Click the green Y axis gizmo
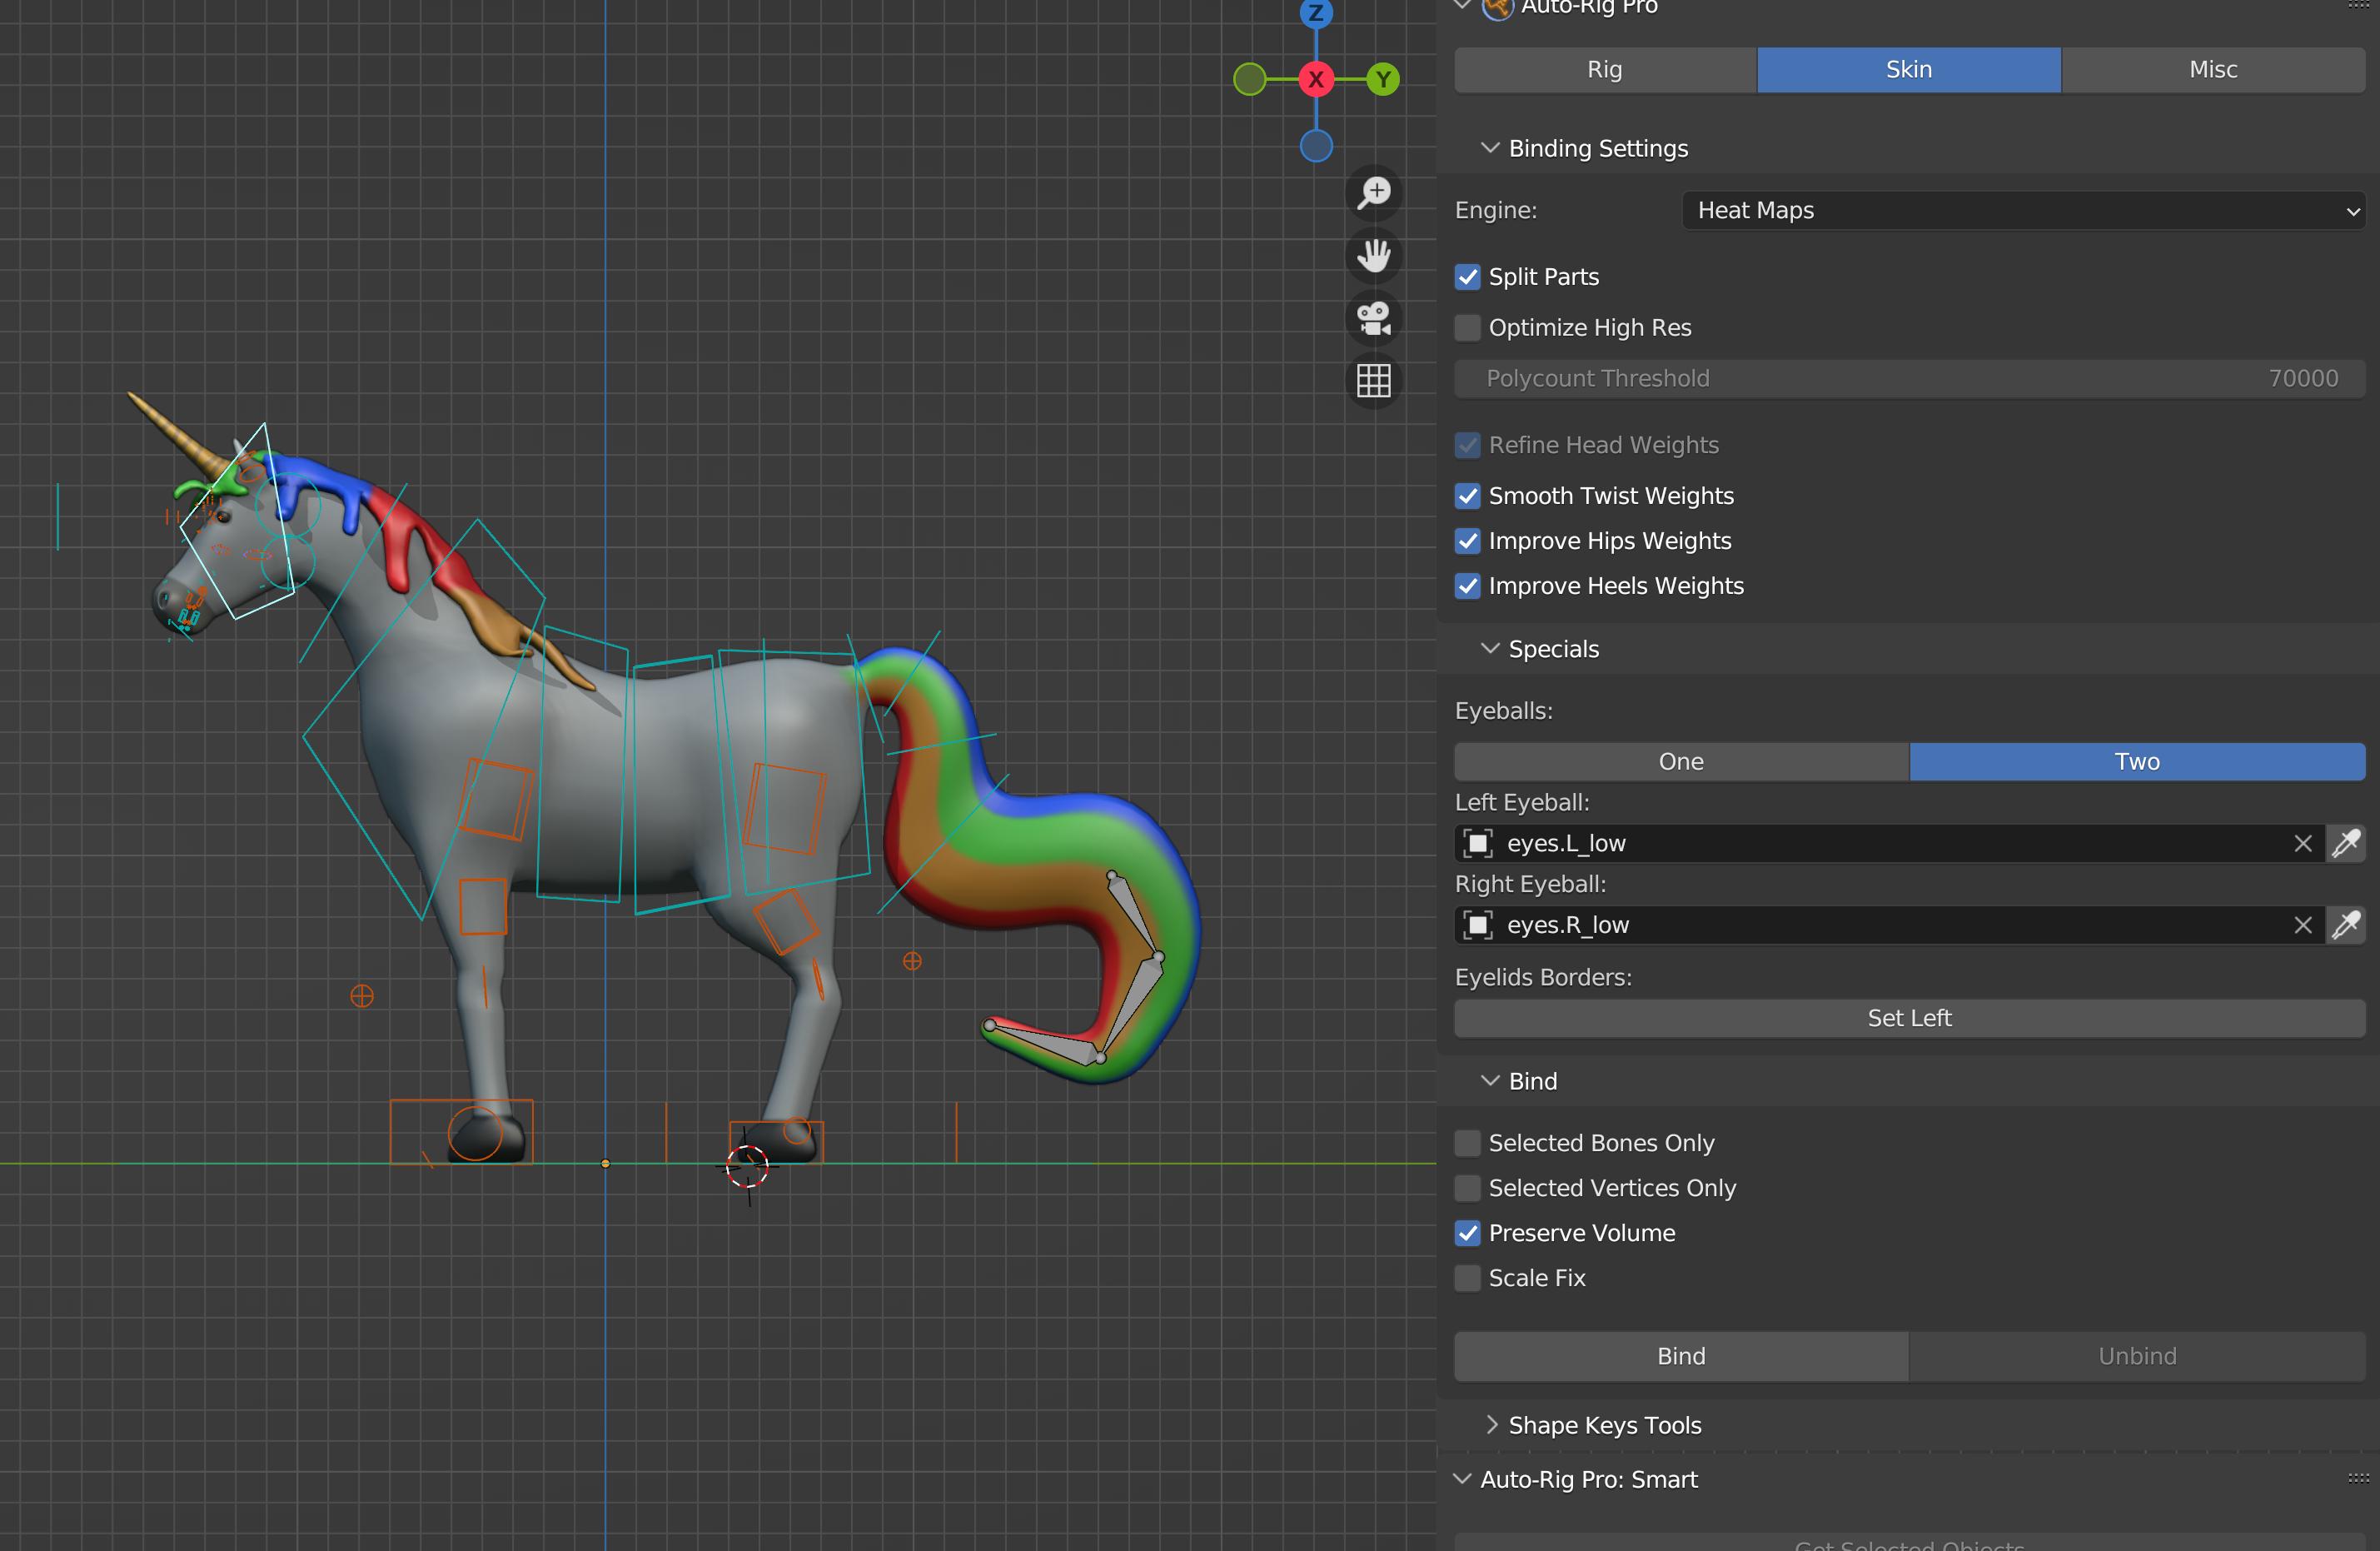The image size is (2380, 1551). pos(1383,79)
